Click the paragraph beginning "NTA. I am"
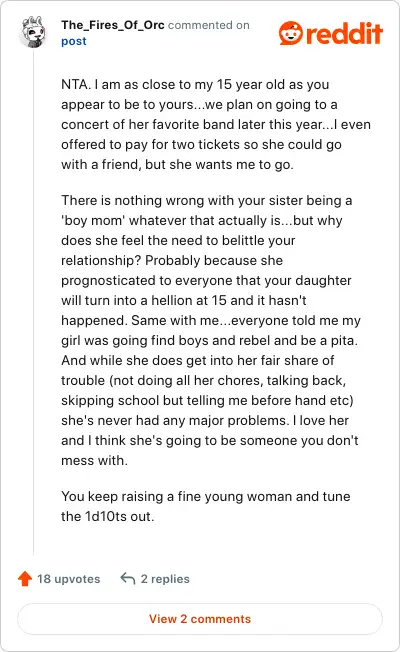Image resolution: width=400 pixels, height=652 pixels. tap(216, 124)
